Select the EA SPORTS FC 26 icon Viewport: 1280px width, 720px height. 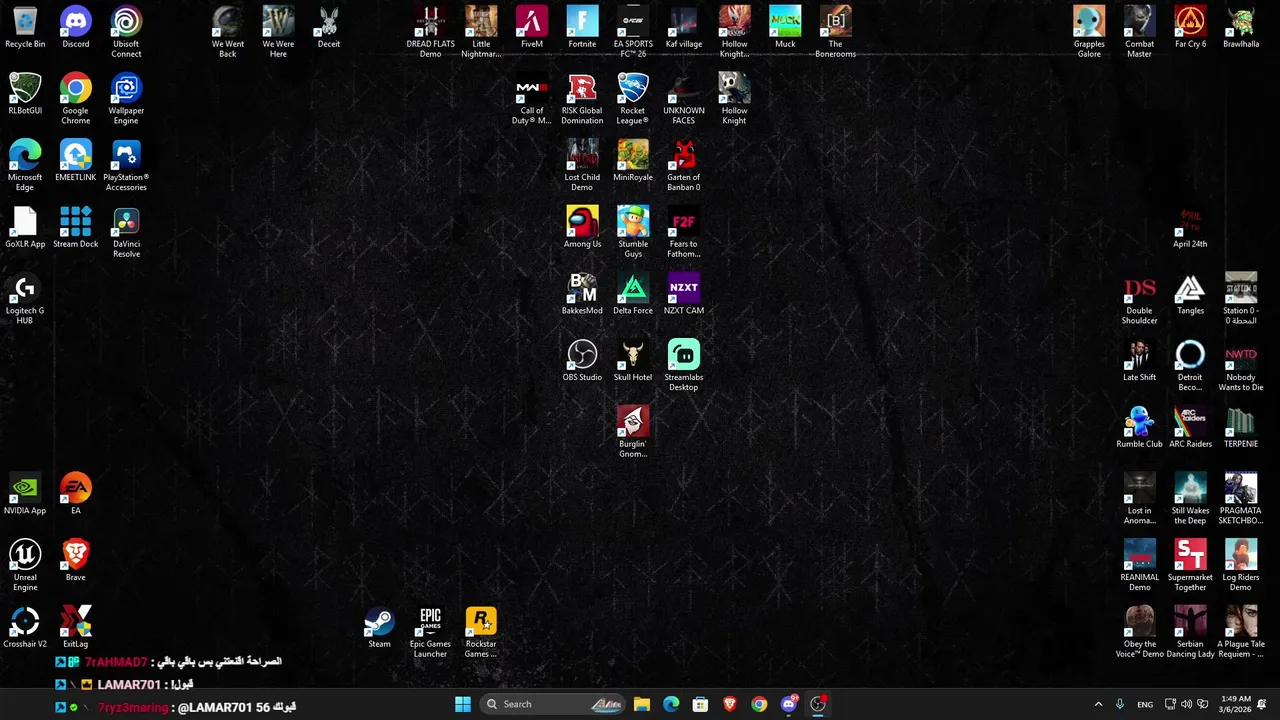coord(633,32)
